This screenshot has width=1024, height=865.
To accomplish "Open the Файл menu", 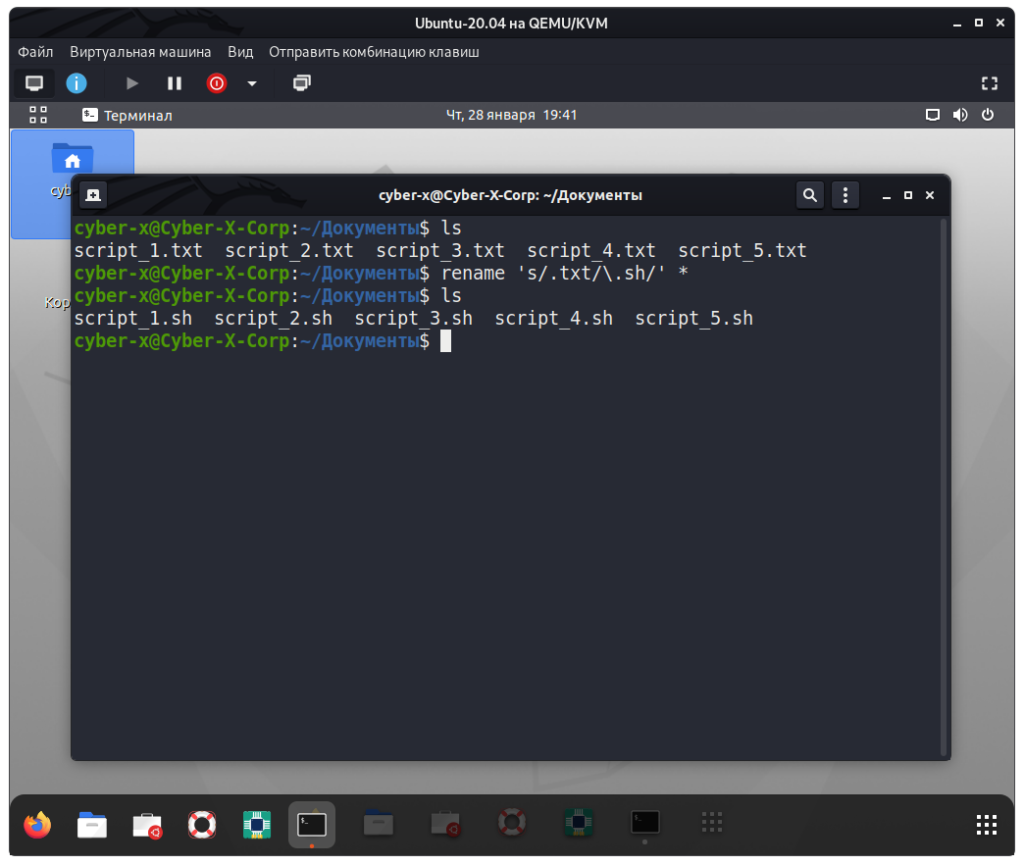I will coord(35,52).
